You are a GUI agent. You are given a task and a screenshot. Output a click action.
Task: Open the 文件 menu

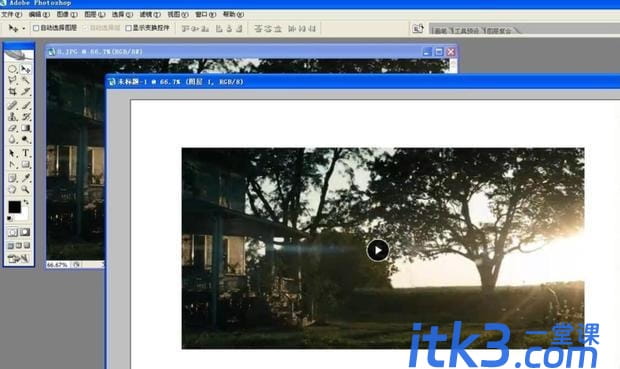[x=11, y=14]
